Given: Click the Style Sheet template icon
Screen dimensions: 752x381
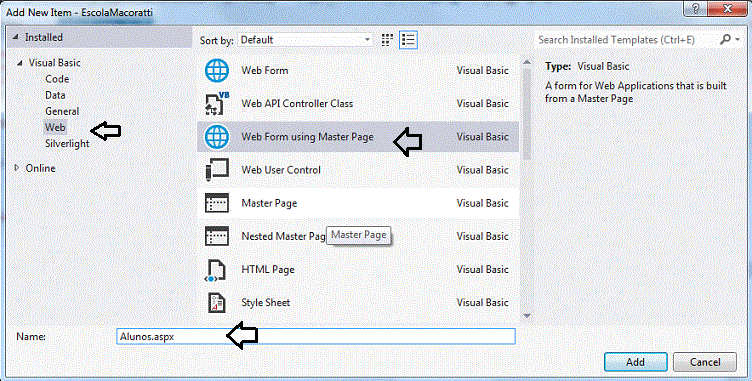Looking at the screenshot, I should pyautogui.click(x=217, y=303).
